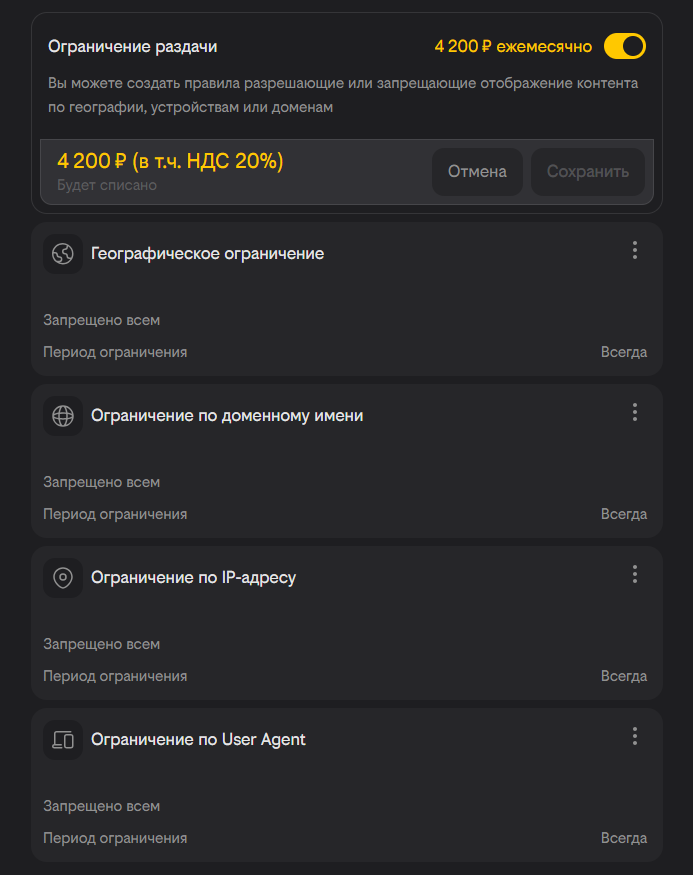Toggle off Ограничение раздачи switch
The image size is (693, 875).
625,46
